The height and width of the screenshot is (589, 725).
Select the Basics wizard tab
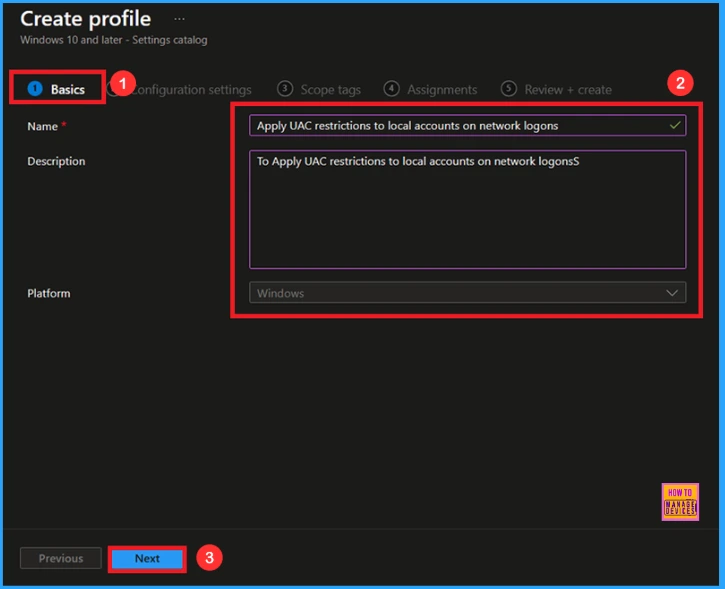point(56,89)
